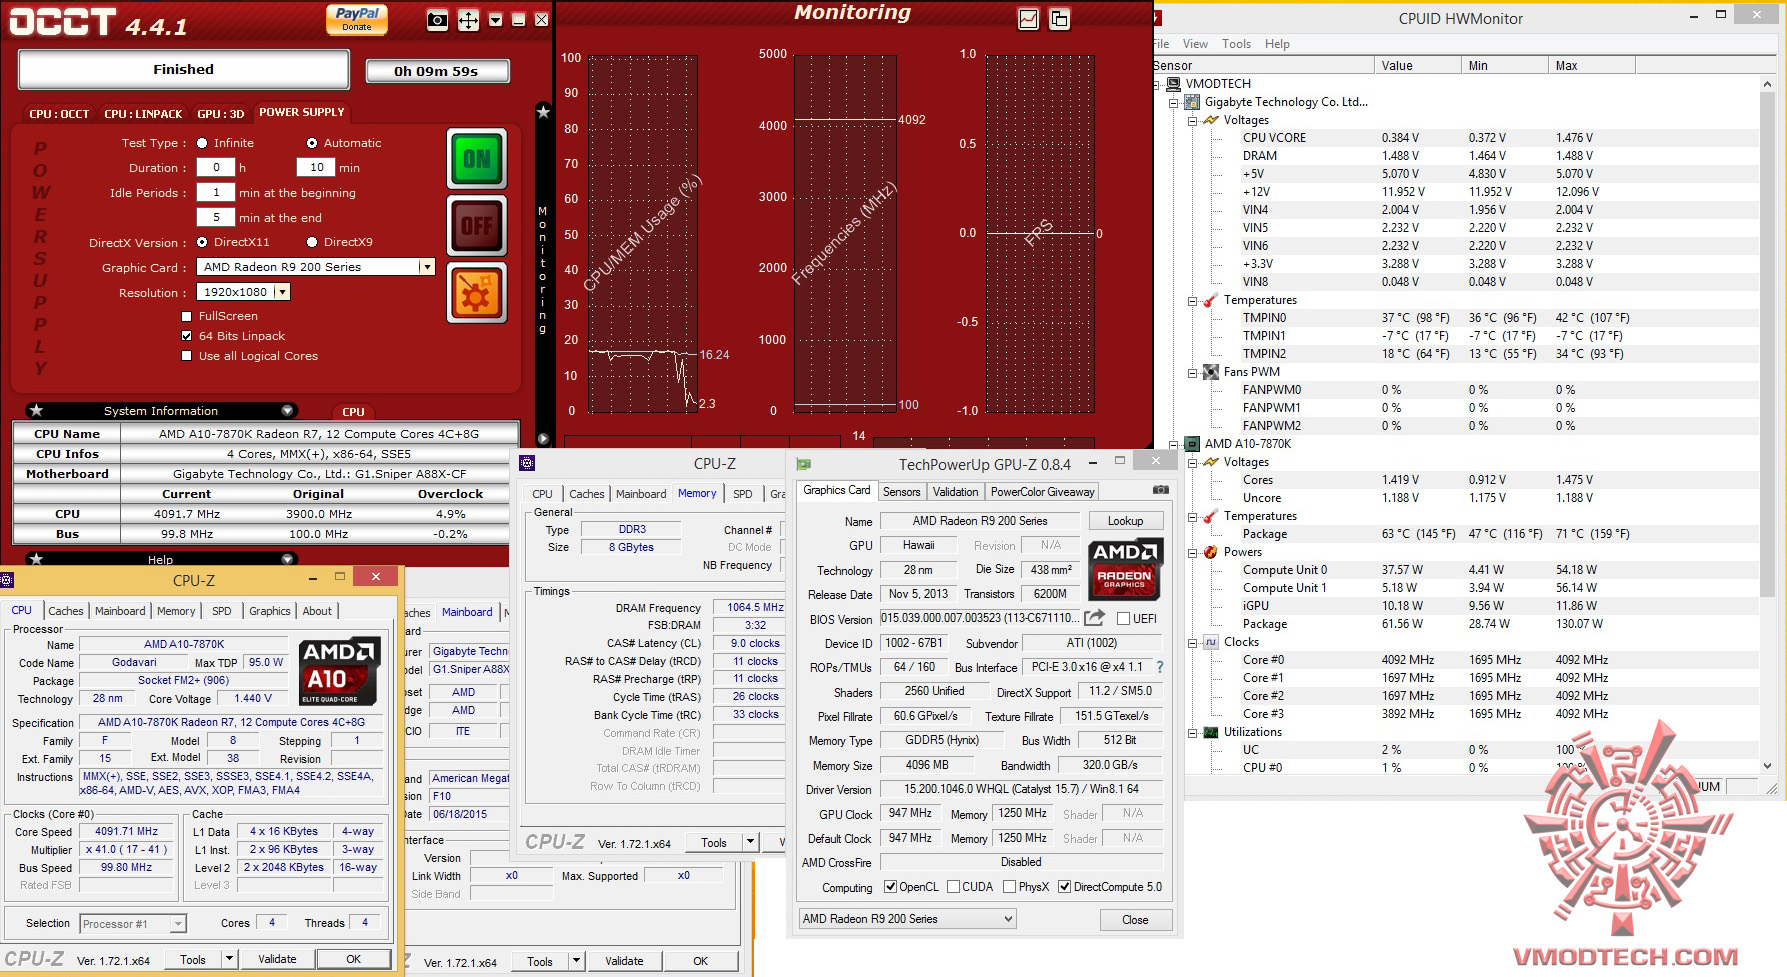The height and width of the screenshot is (977, 1787).
Task: Switch to the GPU : 3D tab in OCCT
Action: [x=220, y=114]
